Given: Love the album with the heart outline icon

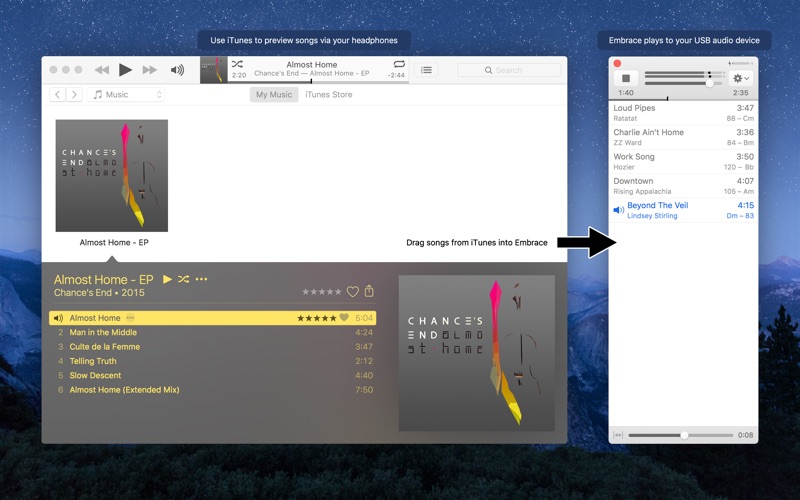Looking at the screenshot, I should pos(353,292).
